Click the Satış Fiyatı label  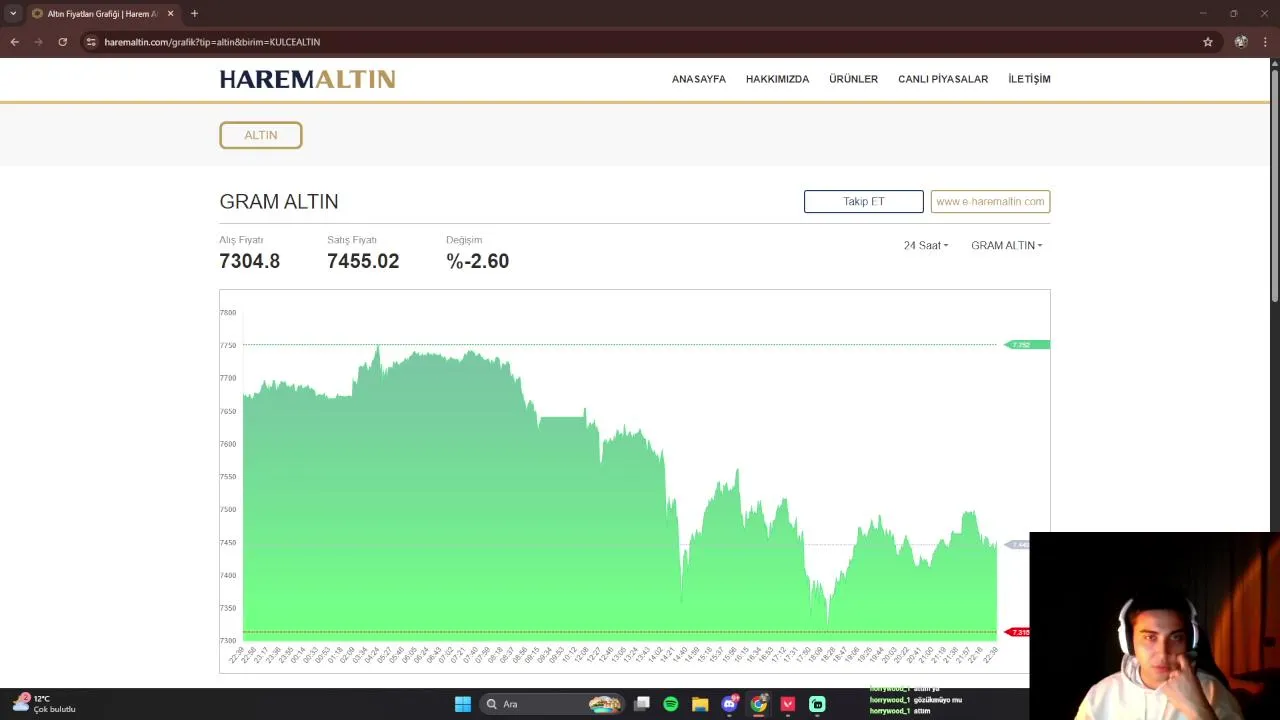[352, 240]
